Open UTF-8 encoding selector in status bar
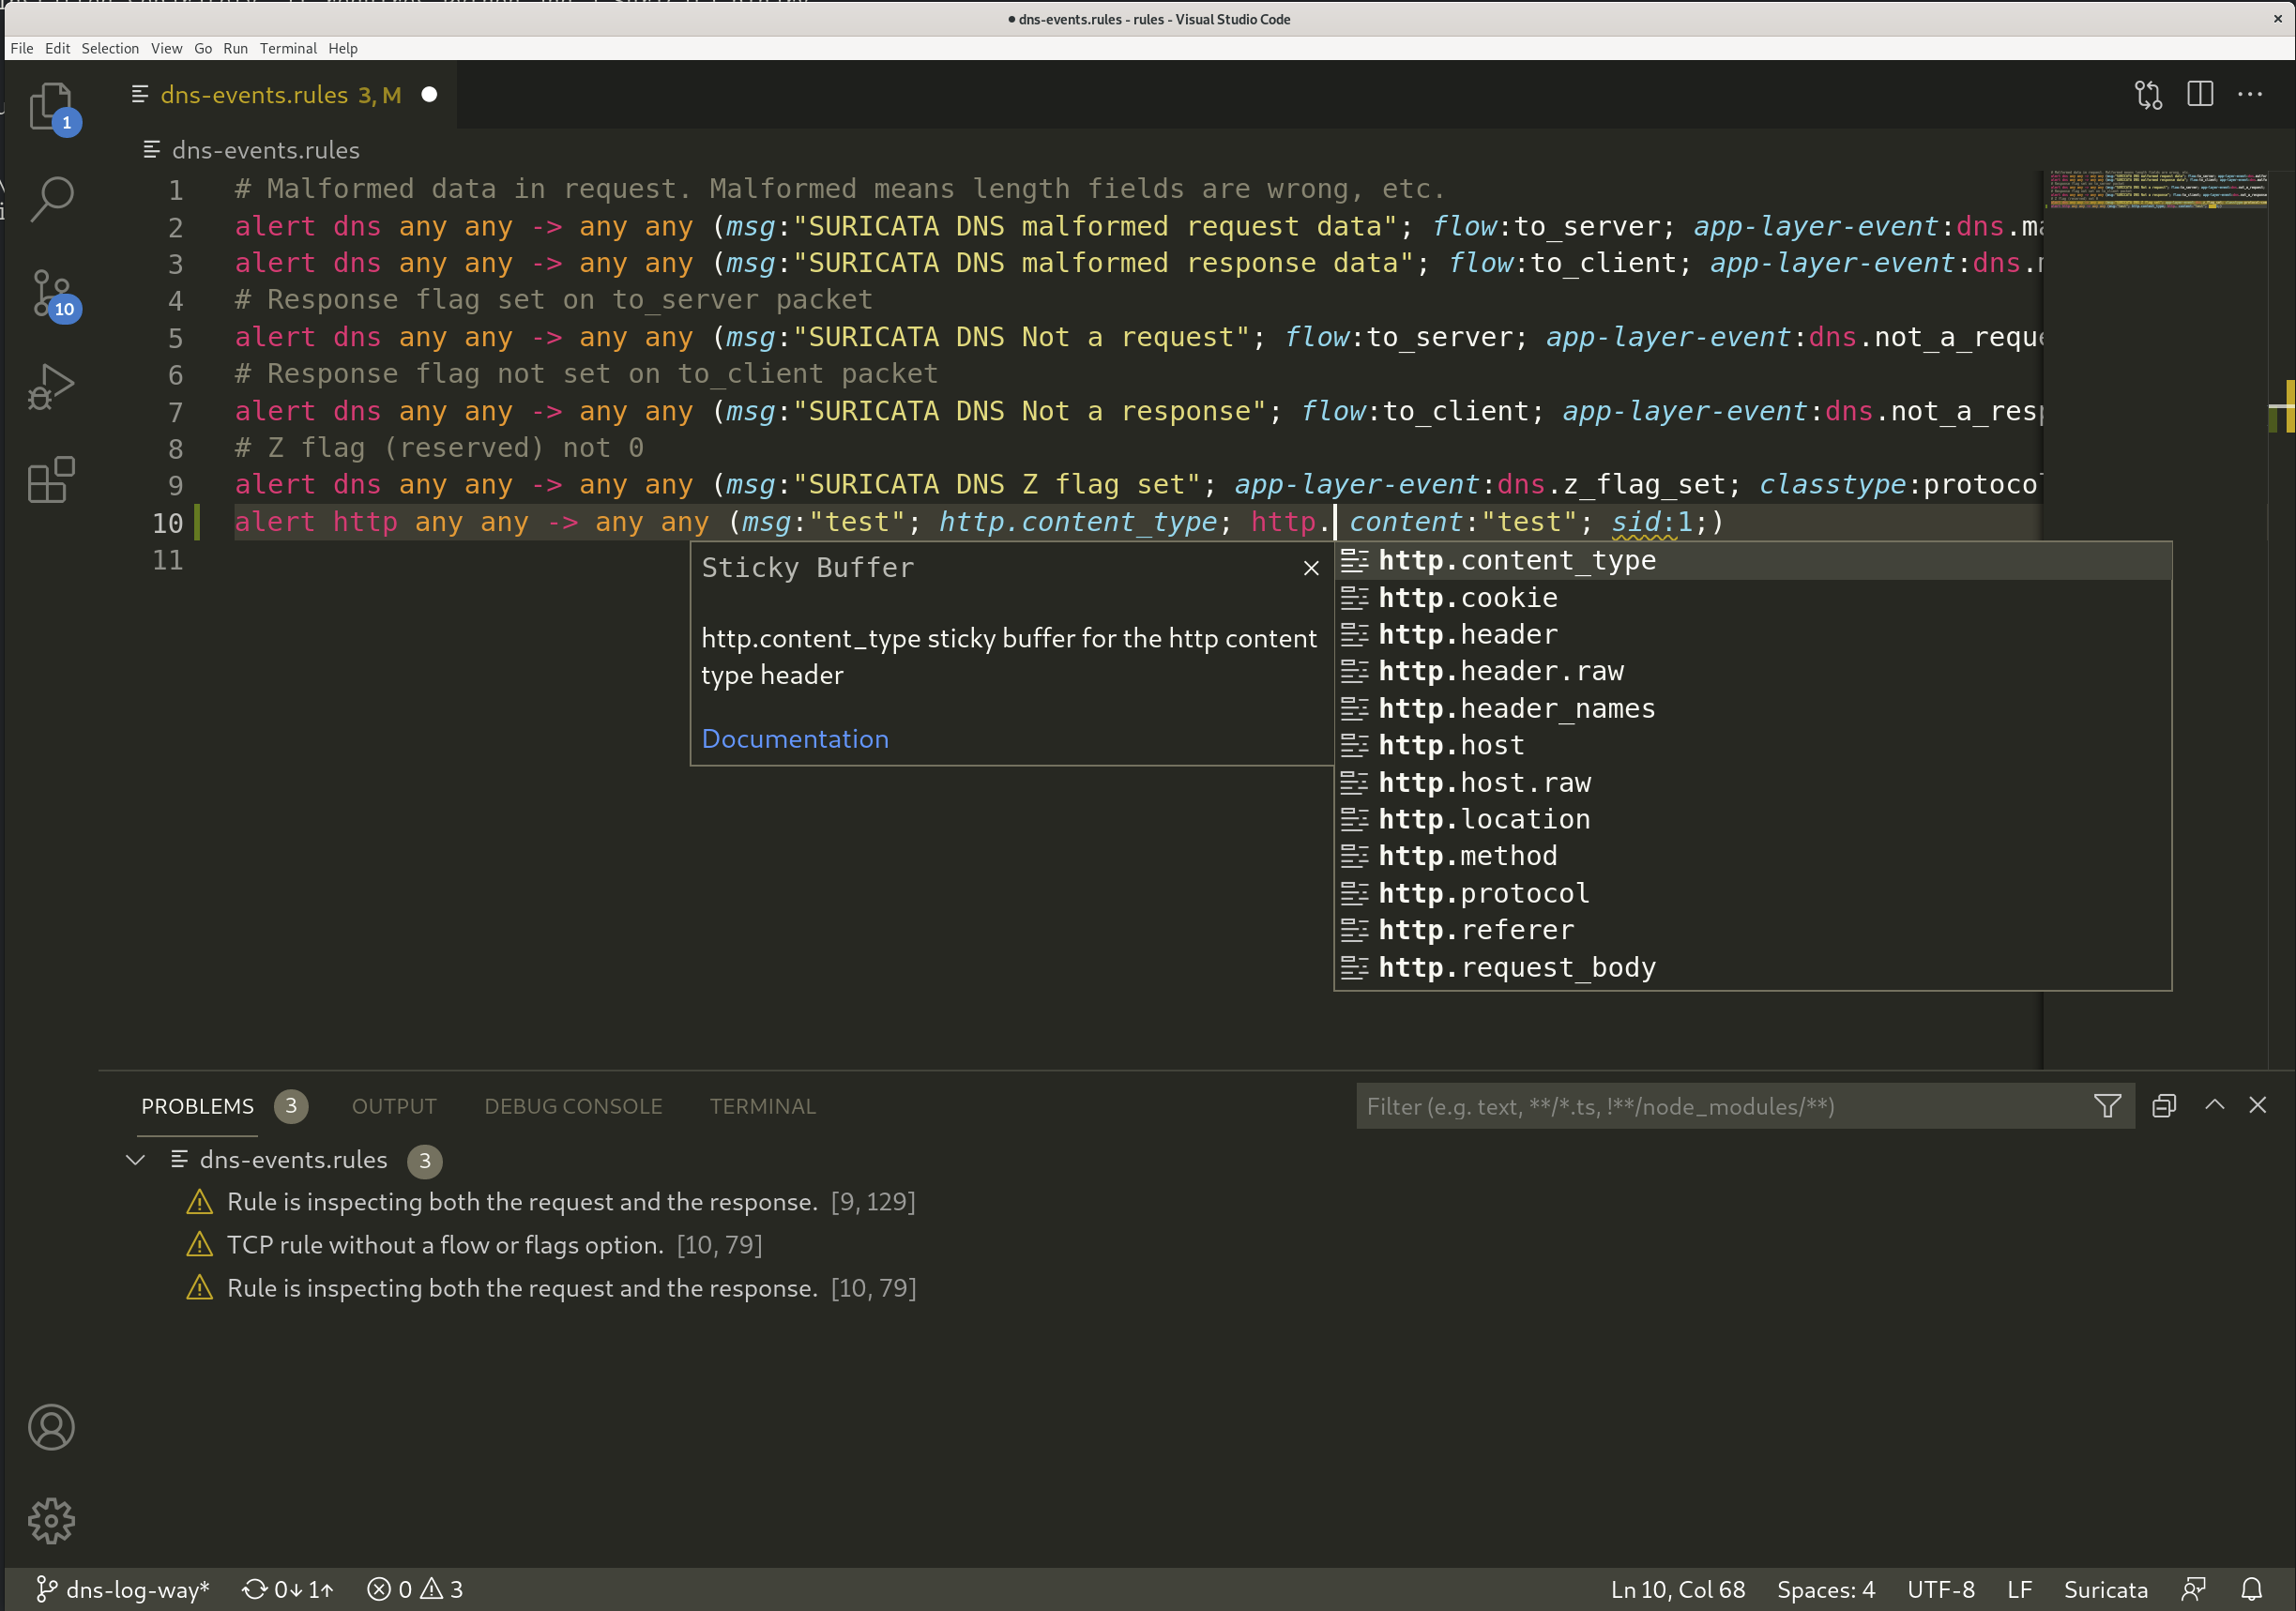 (x=1940, y=1589)
